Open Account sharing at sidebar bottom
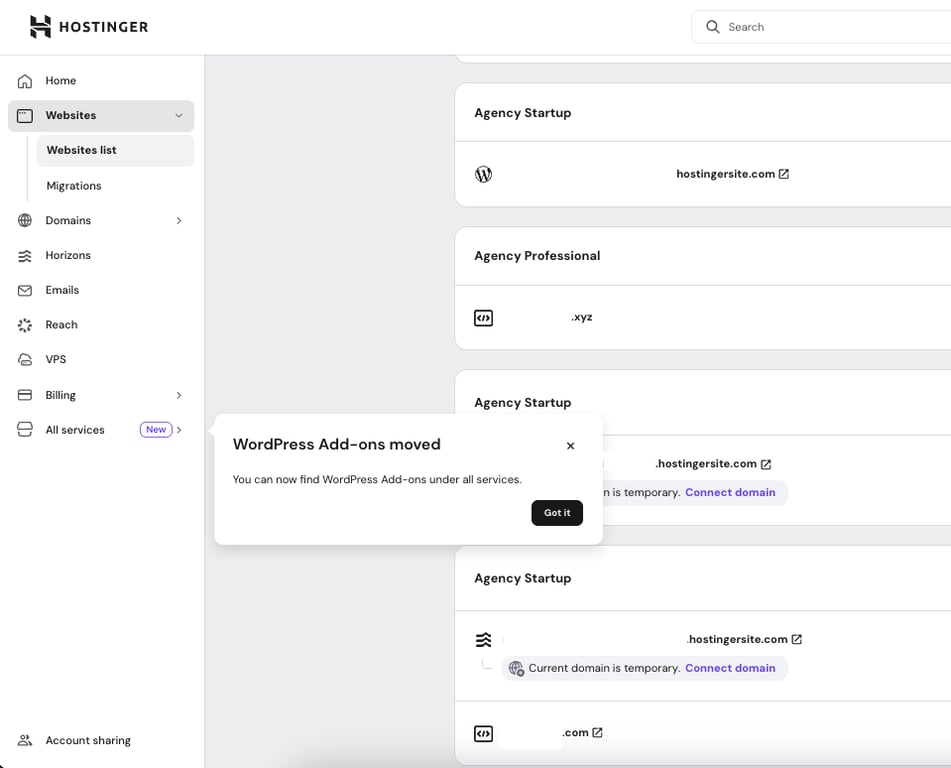Screen dimensions: 951x768 point(101,740)
